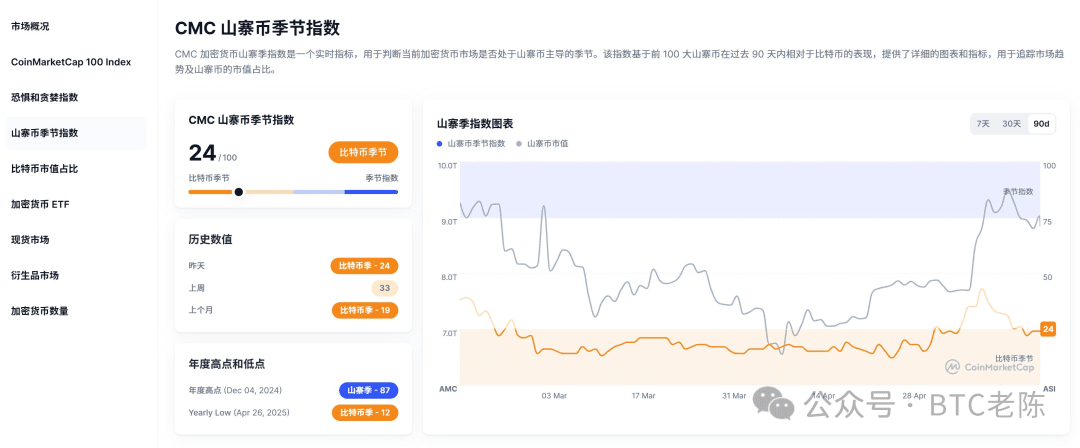Click the 比特币季 - 12 yearly low badge
Image resolution: width=1080 pixels, height=448 pixels.
coord(364,413)
